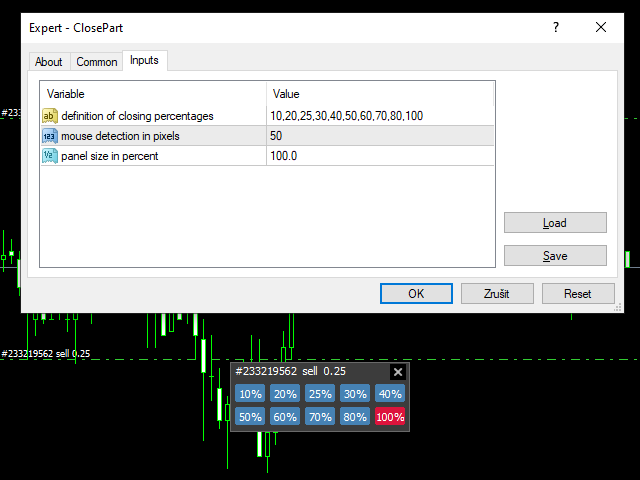Close 60% of the sell position
The width and height of the screenshot is (640, 480).
coord(285,417)
